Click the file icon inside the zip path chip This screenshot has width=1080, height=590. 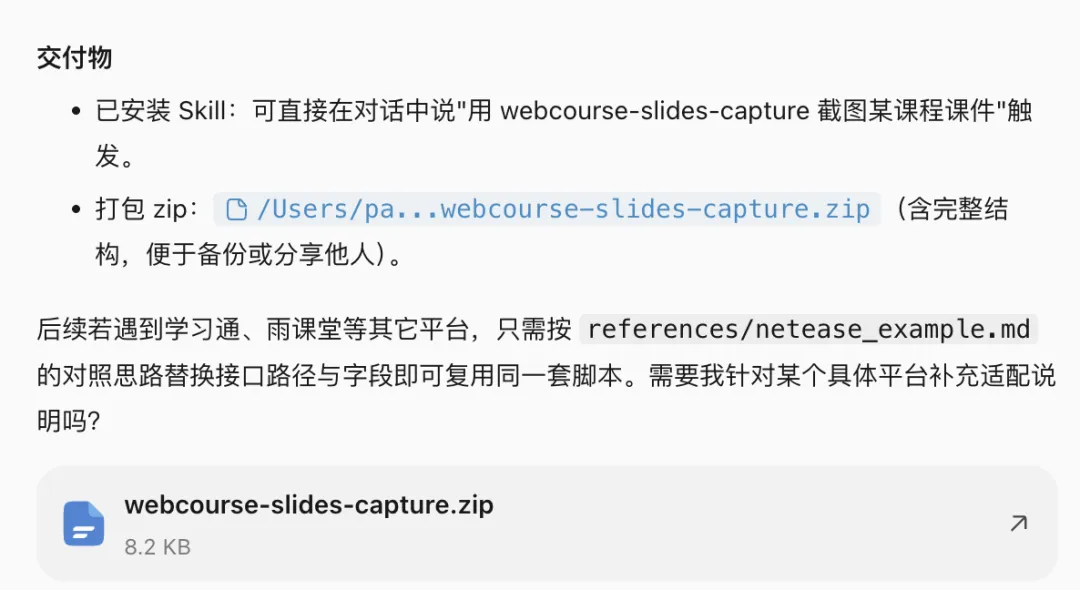[x=237, y=209]
